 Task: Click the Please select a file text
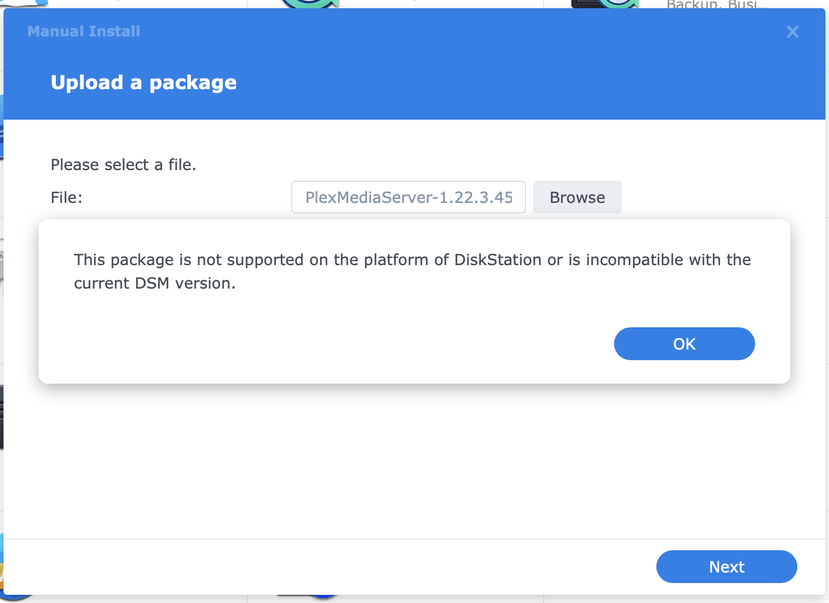coord(123,164)
